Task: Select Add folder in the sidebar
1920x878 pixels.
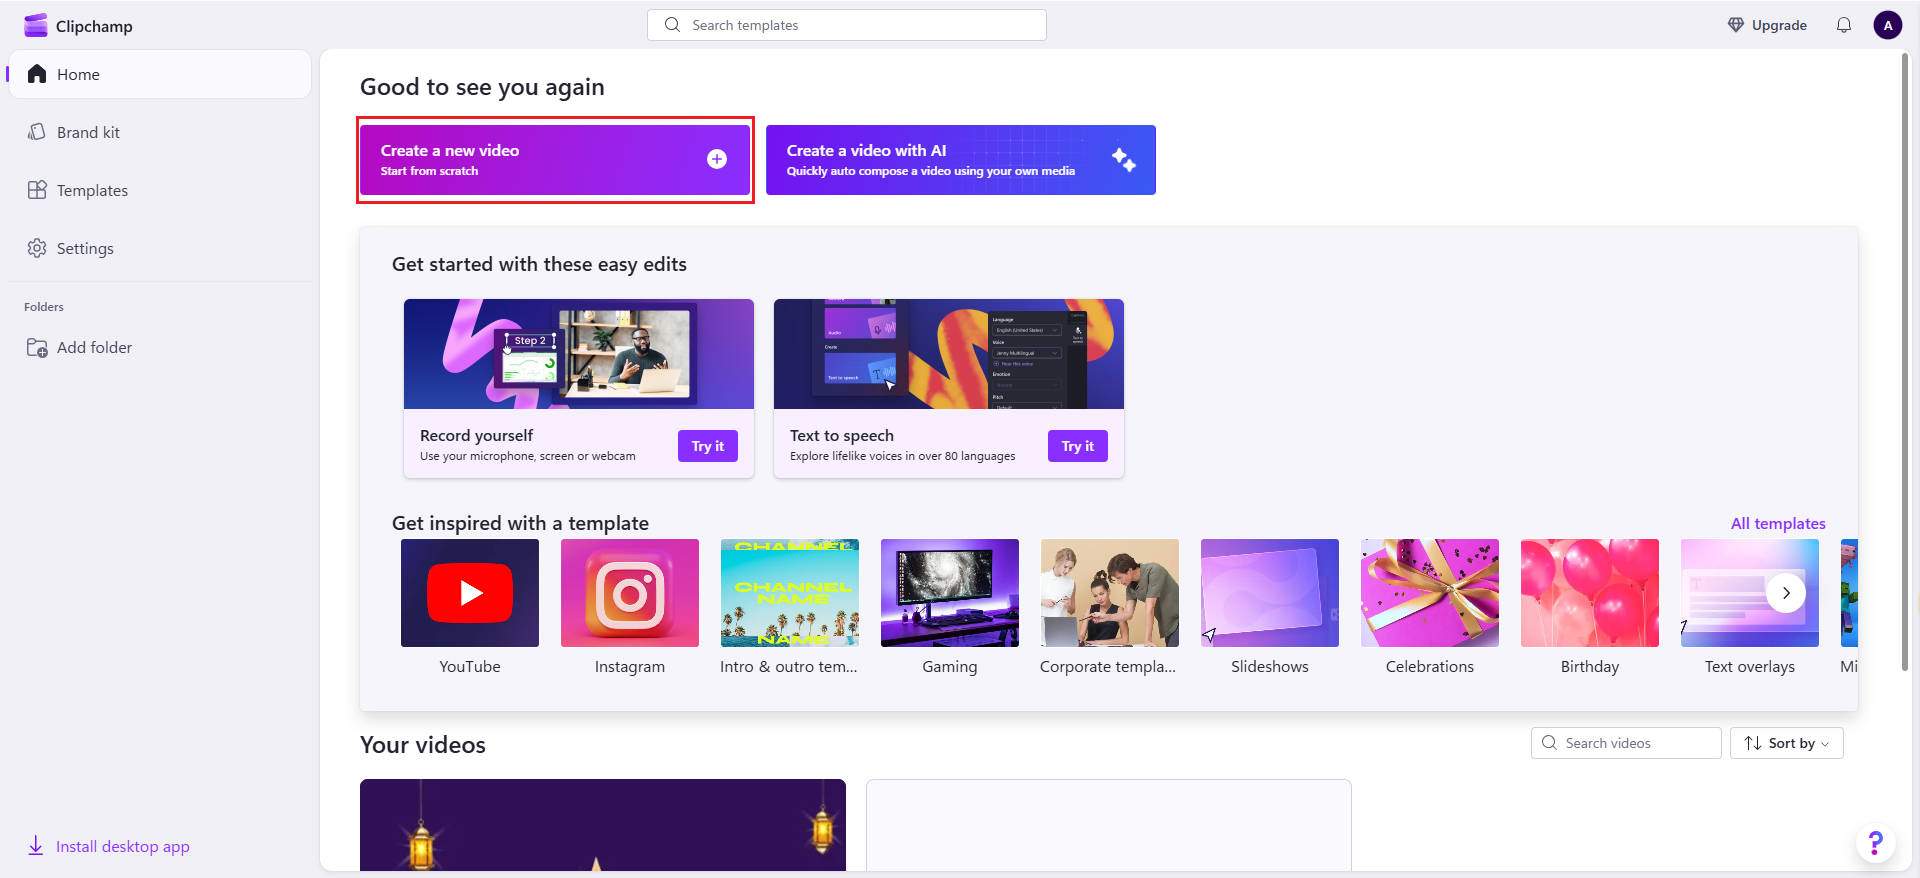Action: tap(160, 347)
